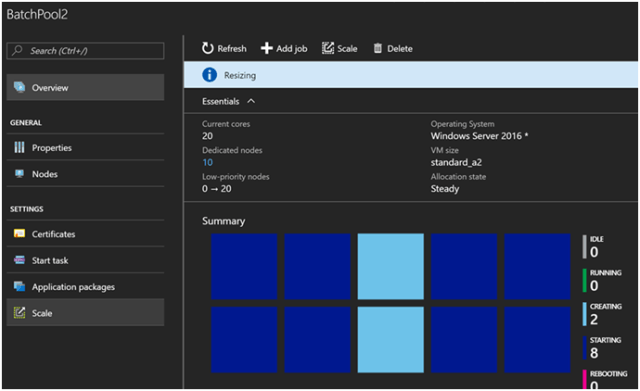Click the Resizing notification banner
The width and height of the screenshot is (640, 391).
coord(411,75)
